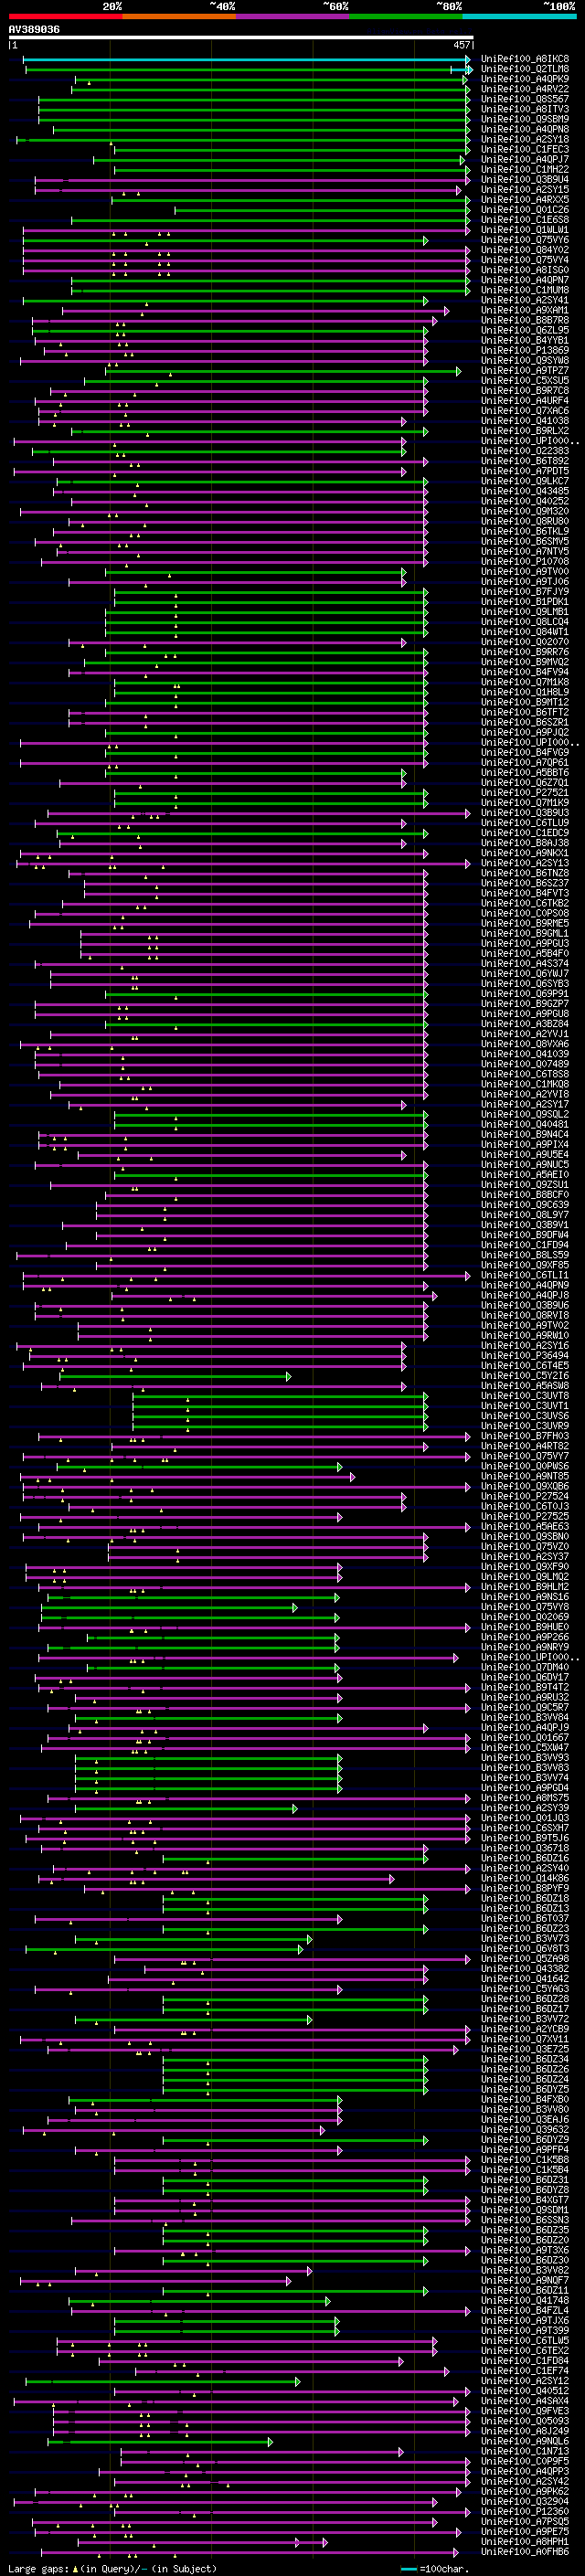This screenshot has height=2576, width=585.
Task: Select the UniRef100_B9DFW4 label
Action: (x=525, y=1235)
